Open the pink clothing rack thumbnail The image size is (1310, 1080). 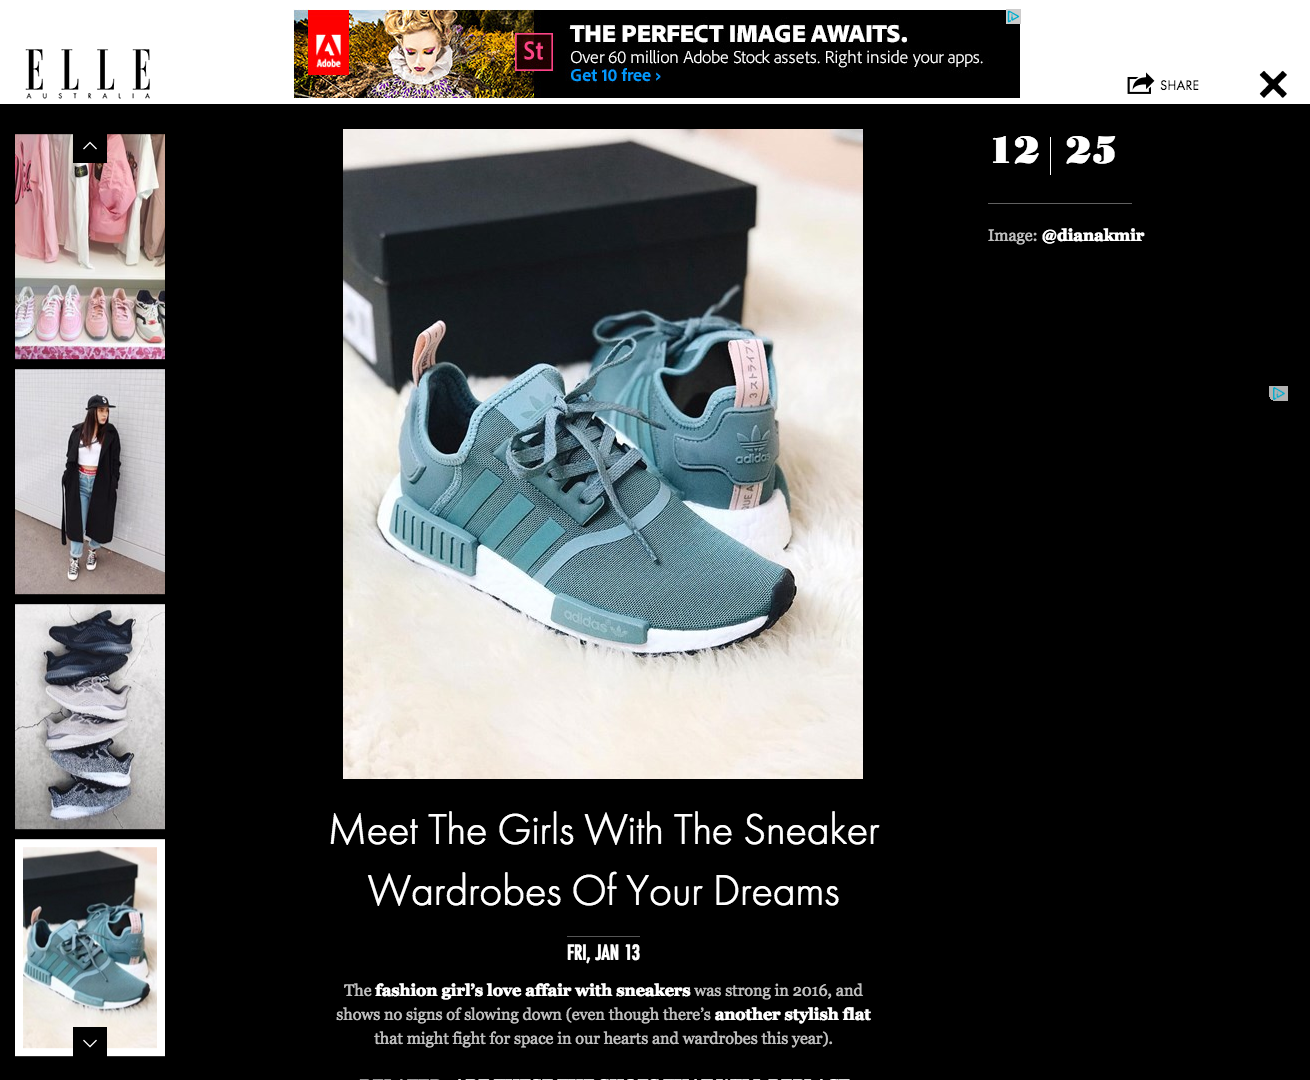pos(90,246)
